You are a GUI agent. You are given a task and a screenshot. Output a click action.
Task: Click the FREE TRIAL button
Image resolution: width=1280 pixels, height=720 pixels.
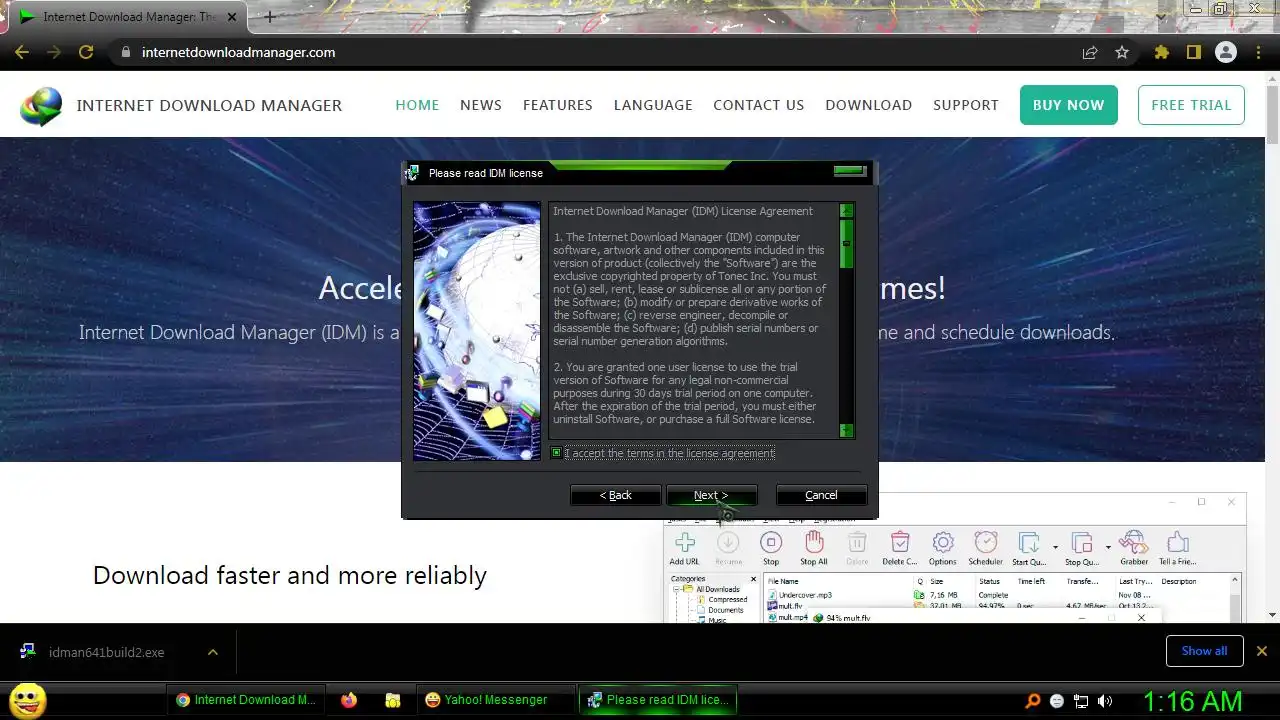[x=1191, y=105]
